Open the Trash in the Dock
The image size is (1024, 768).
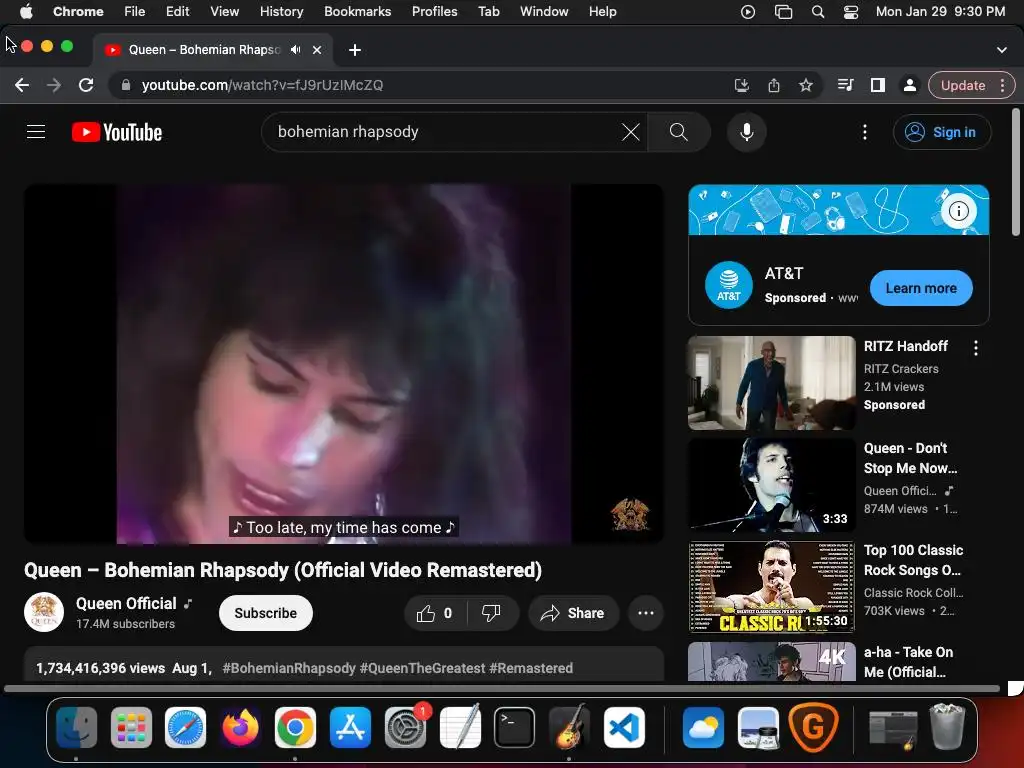click(x=947, y=727)
